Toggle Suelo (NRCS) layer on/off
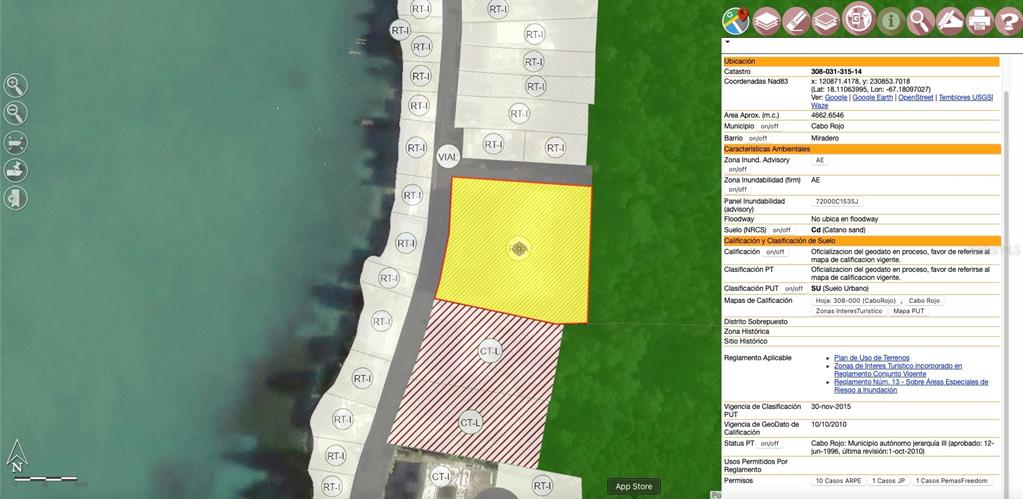1023x499 pixels. pyautogui.click(x=783, y=230)
